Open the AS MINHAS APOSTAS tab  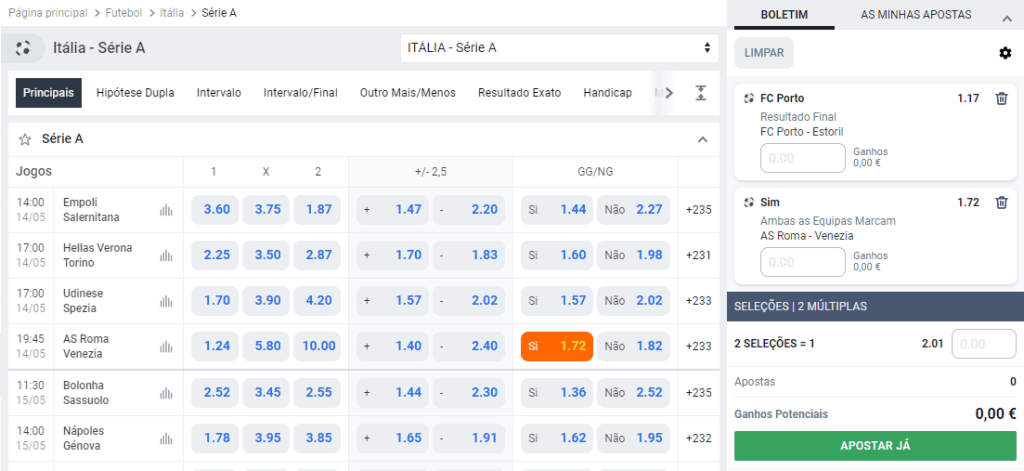point(915,15)
